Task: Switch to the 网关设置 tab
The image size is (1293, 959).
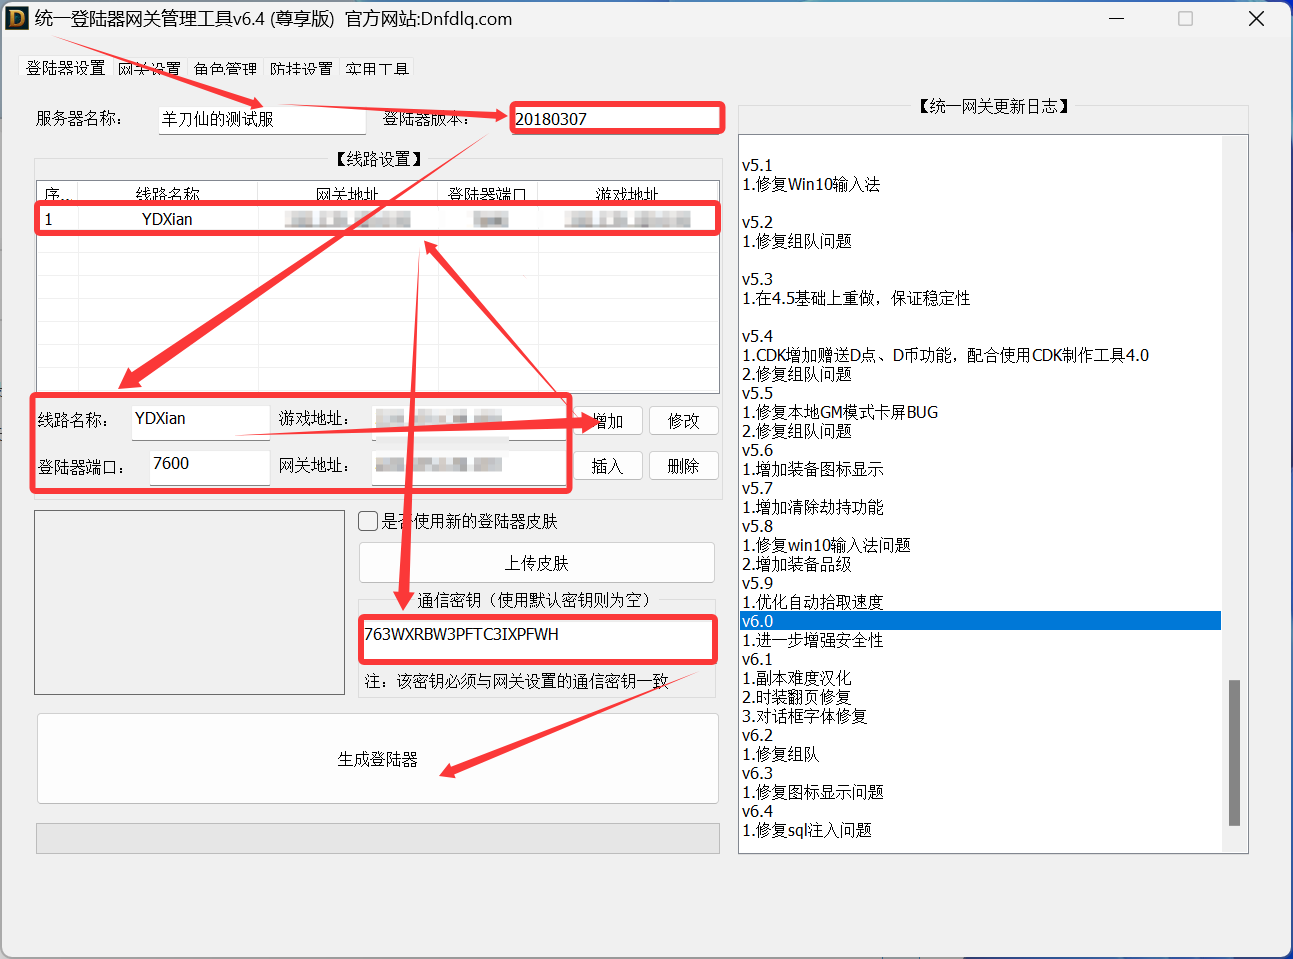Action: coord(149,68)
